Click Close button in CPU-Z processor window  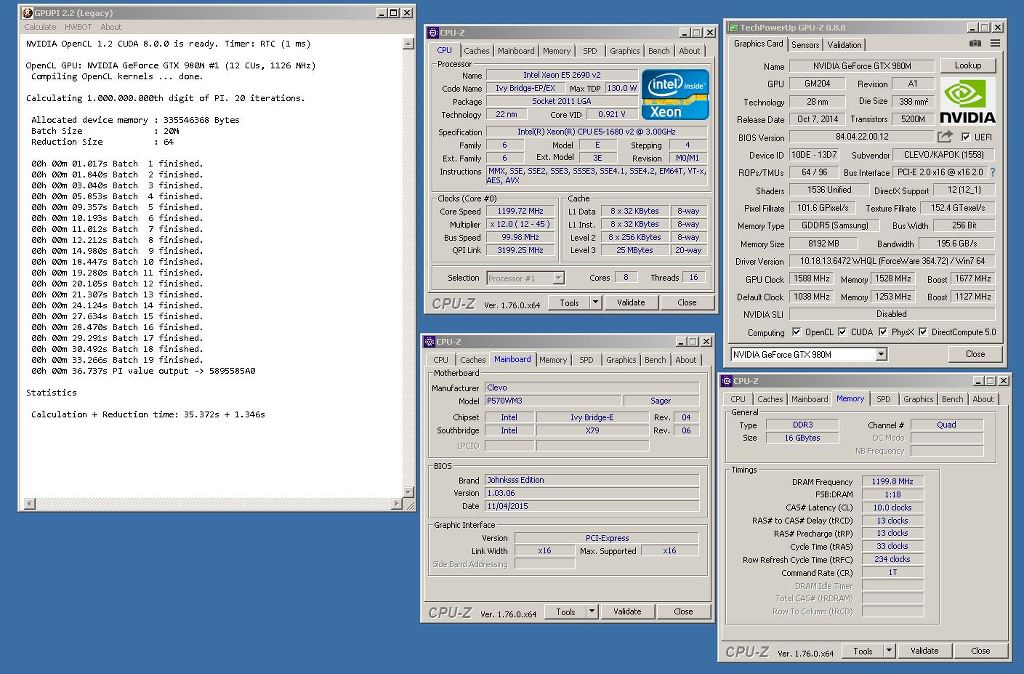(x=687, y=302)
